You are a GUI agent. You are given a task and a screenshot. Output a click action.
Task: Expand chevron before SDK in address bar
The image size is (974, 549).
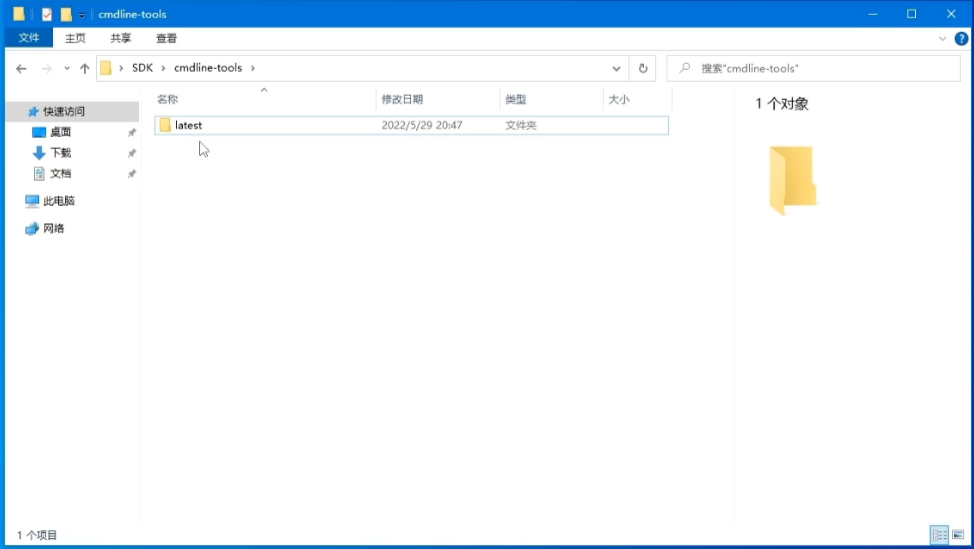pyautogui.click(x=121, y=68)
